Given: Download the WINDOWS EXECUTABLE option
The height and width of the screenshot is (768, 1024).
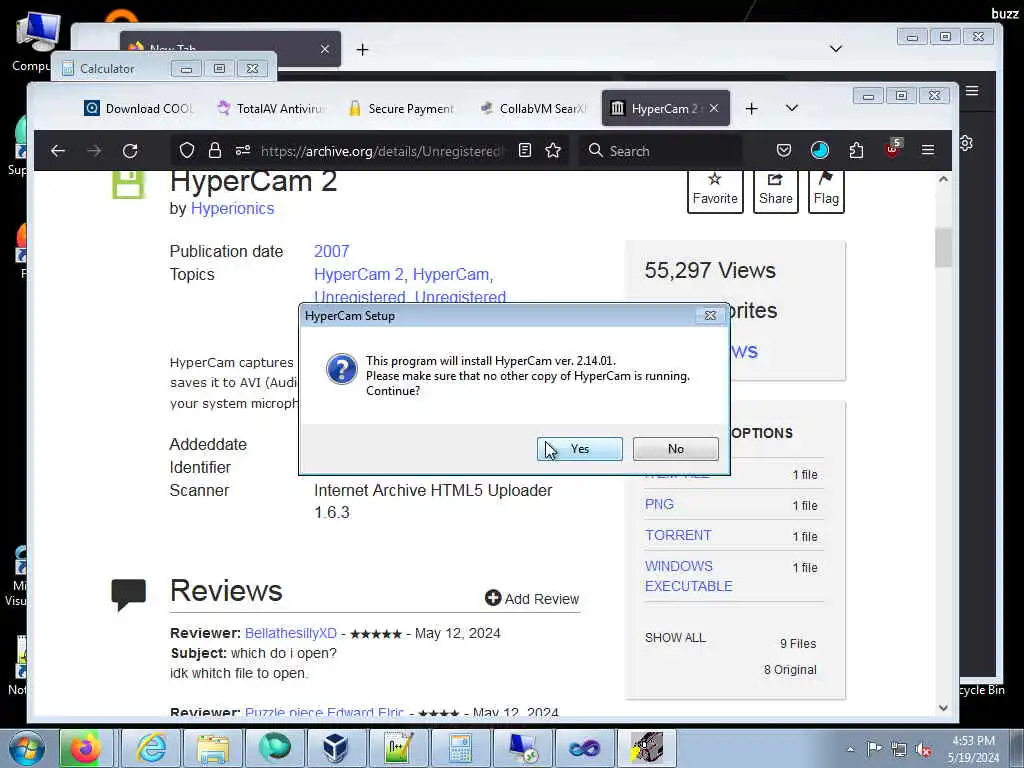Looking at the screenshot, I should [x=688, y=576].
